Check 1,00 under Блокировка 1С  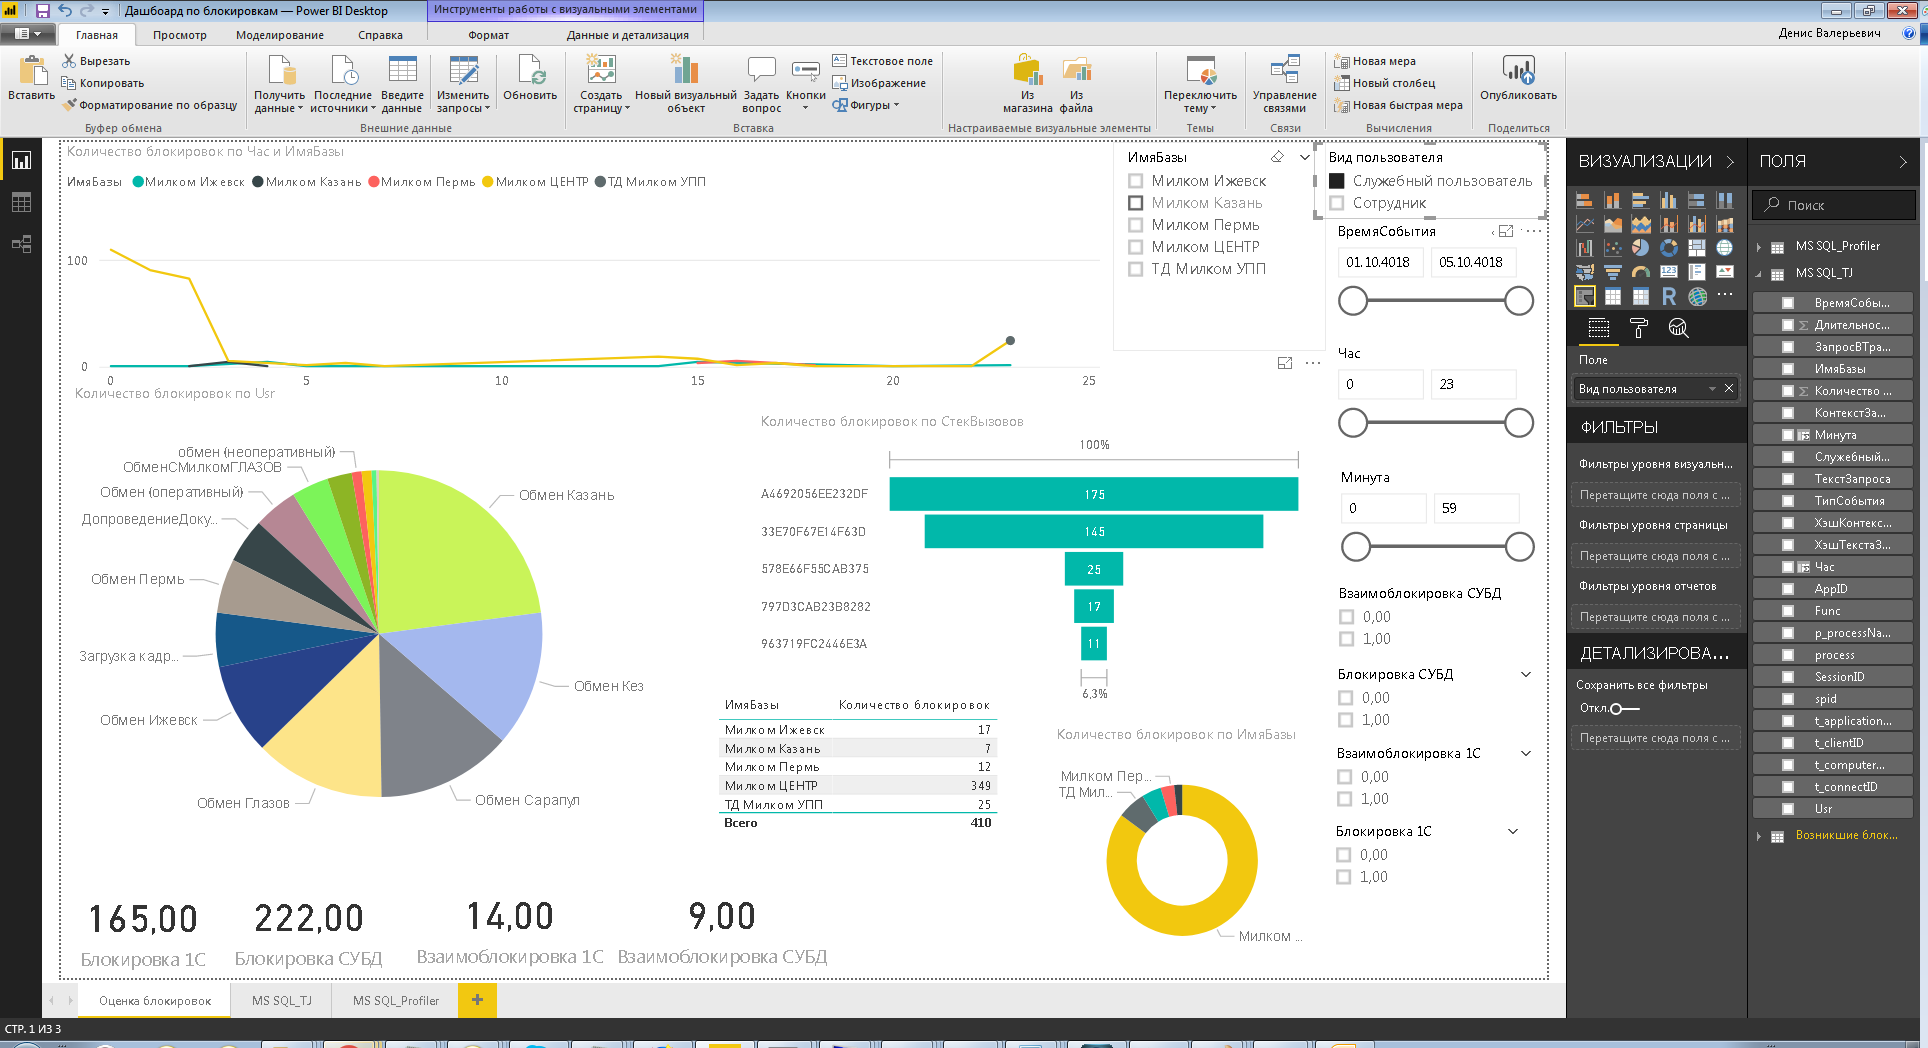[1343, 877]
